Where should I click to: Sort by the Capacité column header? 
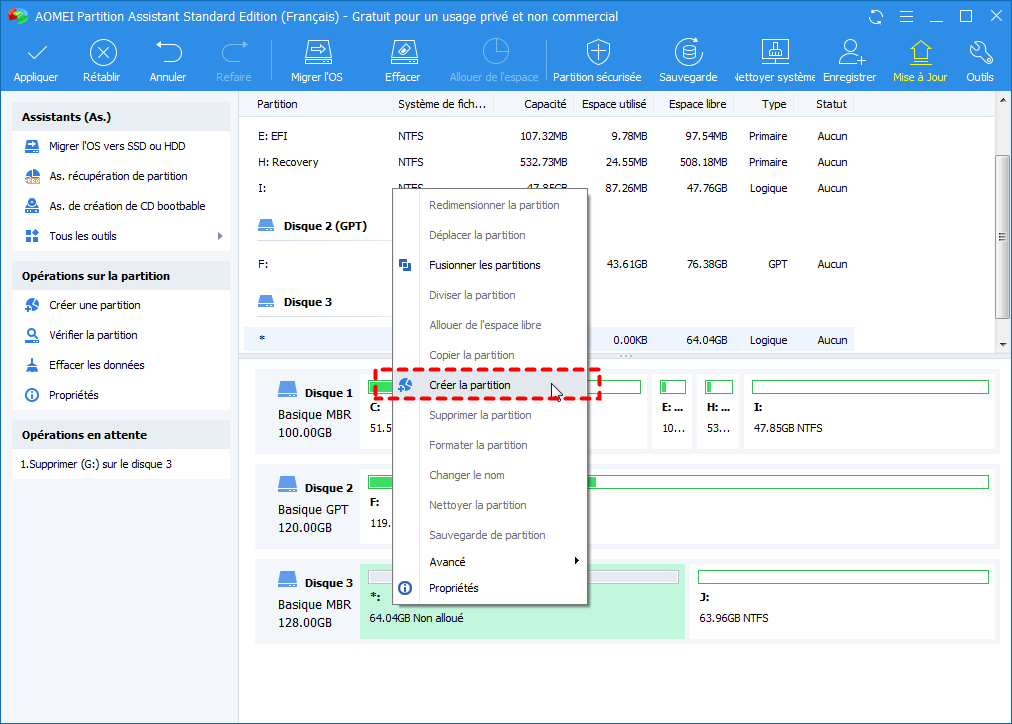pyautogui.click(x=545, y=104)
